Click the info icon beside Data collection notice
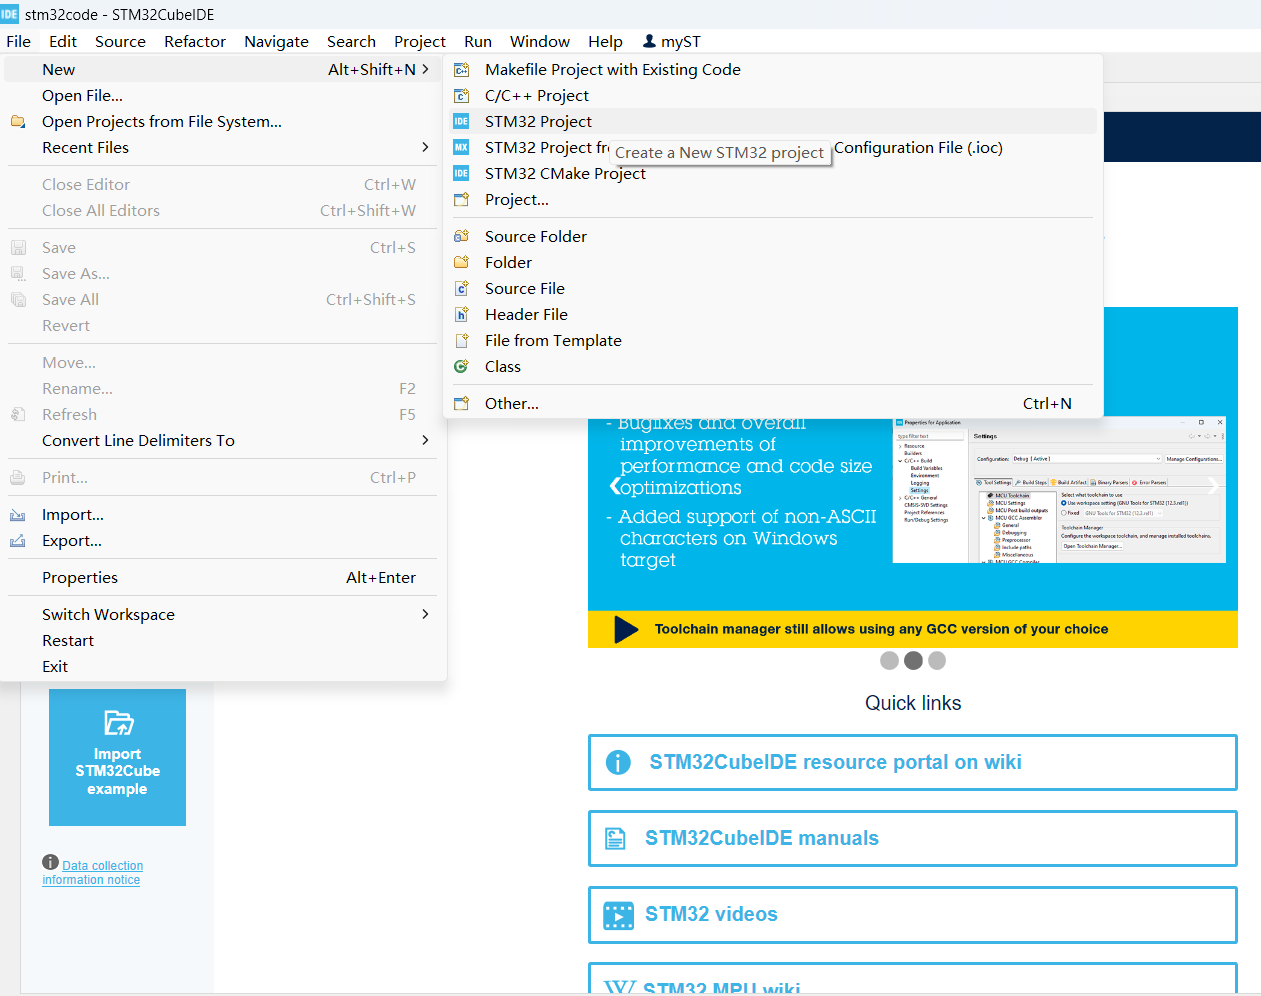This screenshot has height=996, width=1261. coord(51,862)
